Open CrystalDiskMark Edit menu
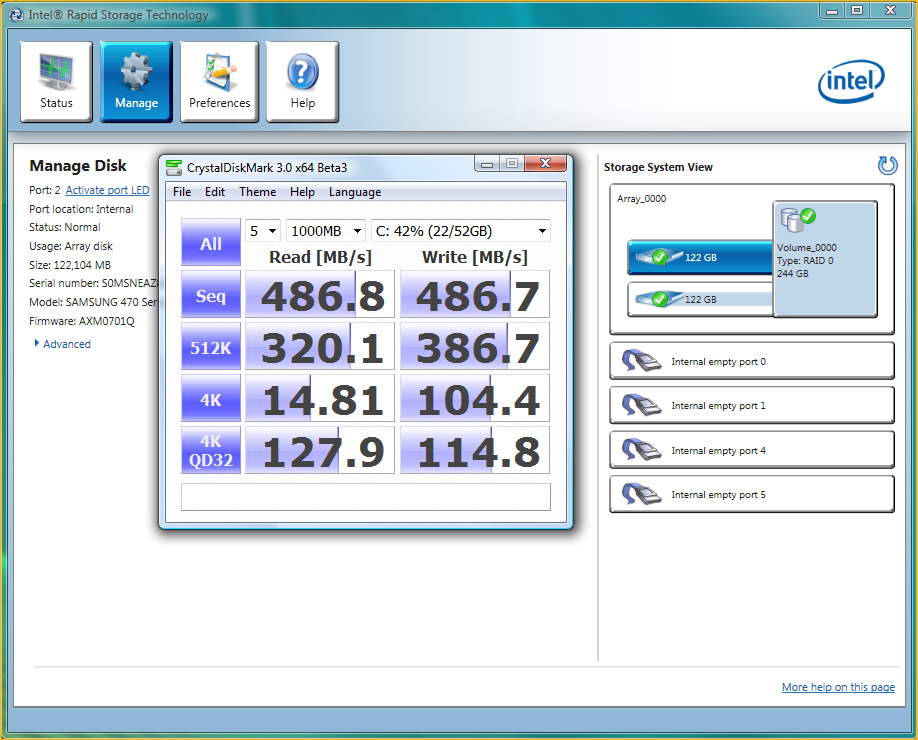 point(215,192)
